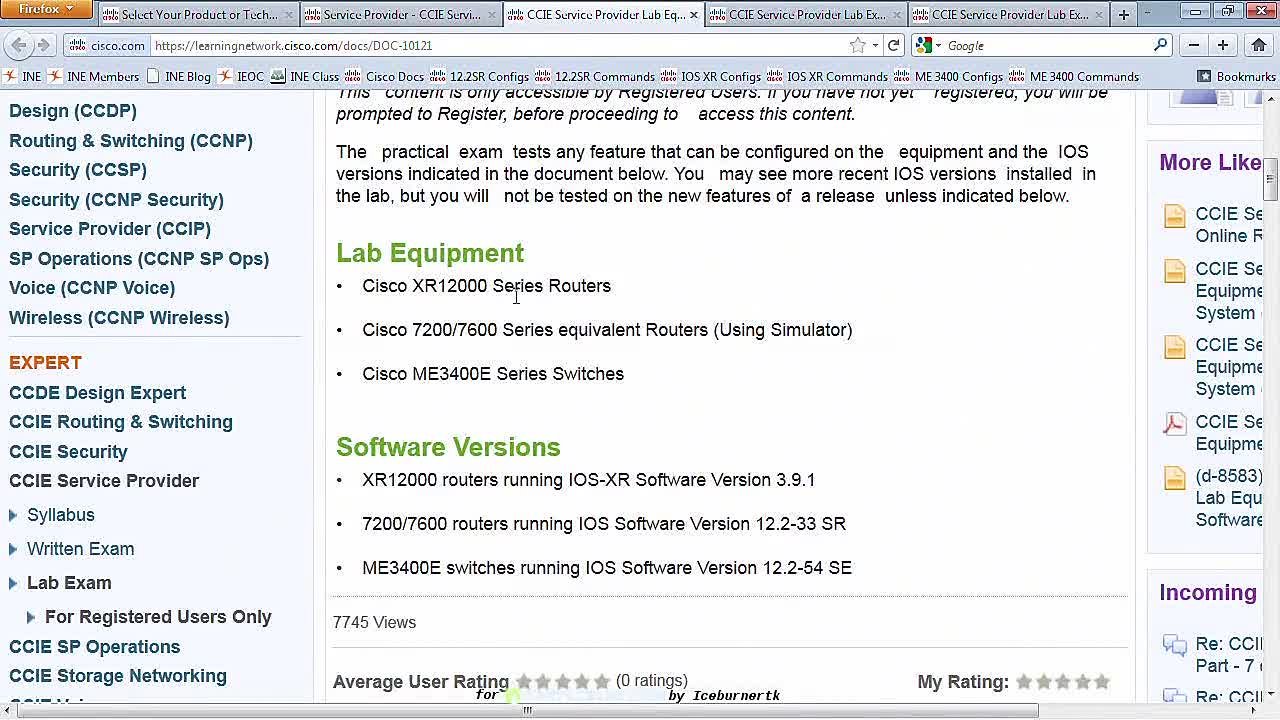Open the INE Members bookmark
Screen dimensions: 1280x720
93,76
